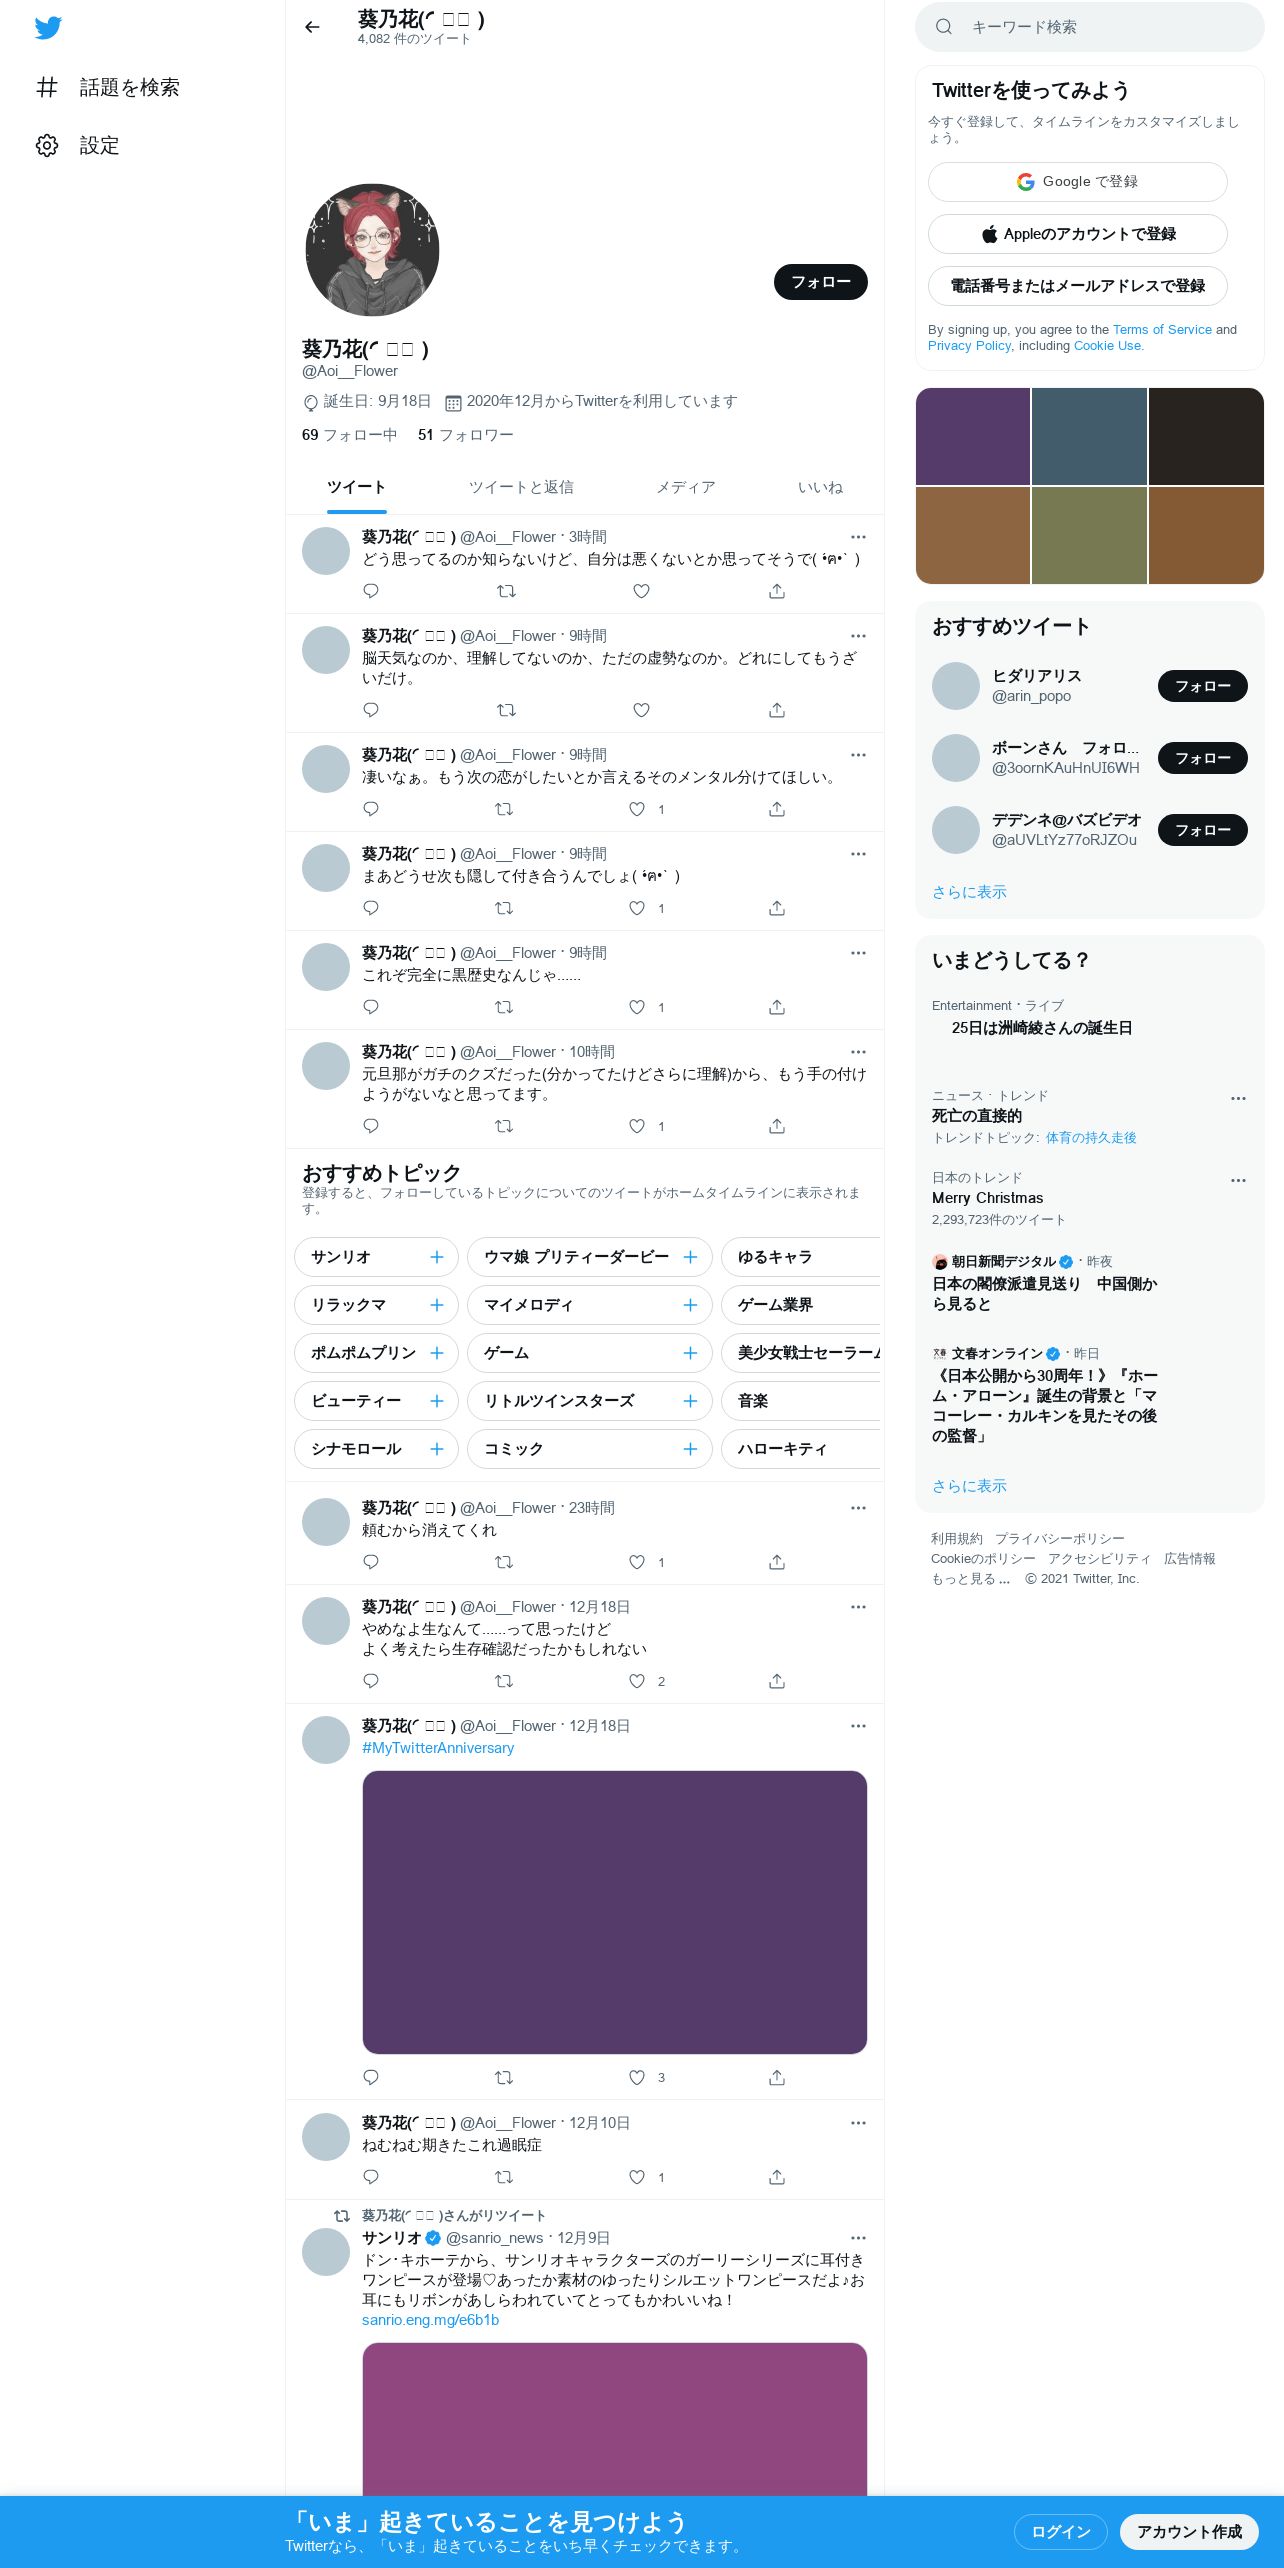Add シナモロール topic with plus icon
The height and width of the screenshot is (2568, 1284).
click(x=437, y=1449)
